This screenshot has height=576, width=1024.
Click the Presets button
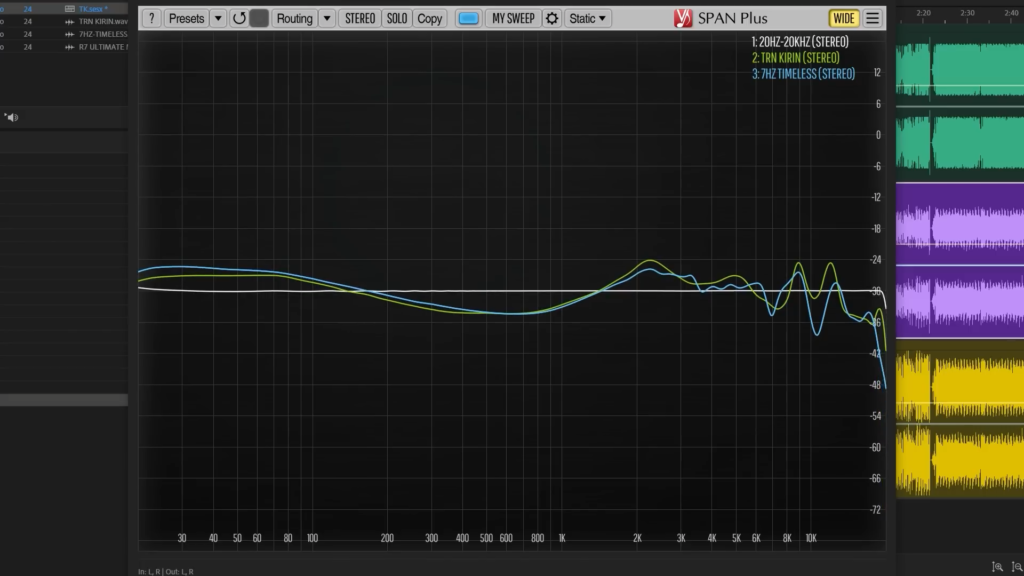186,18
